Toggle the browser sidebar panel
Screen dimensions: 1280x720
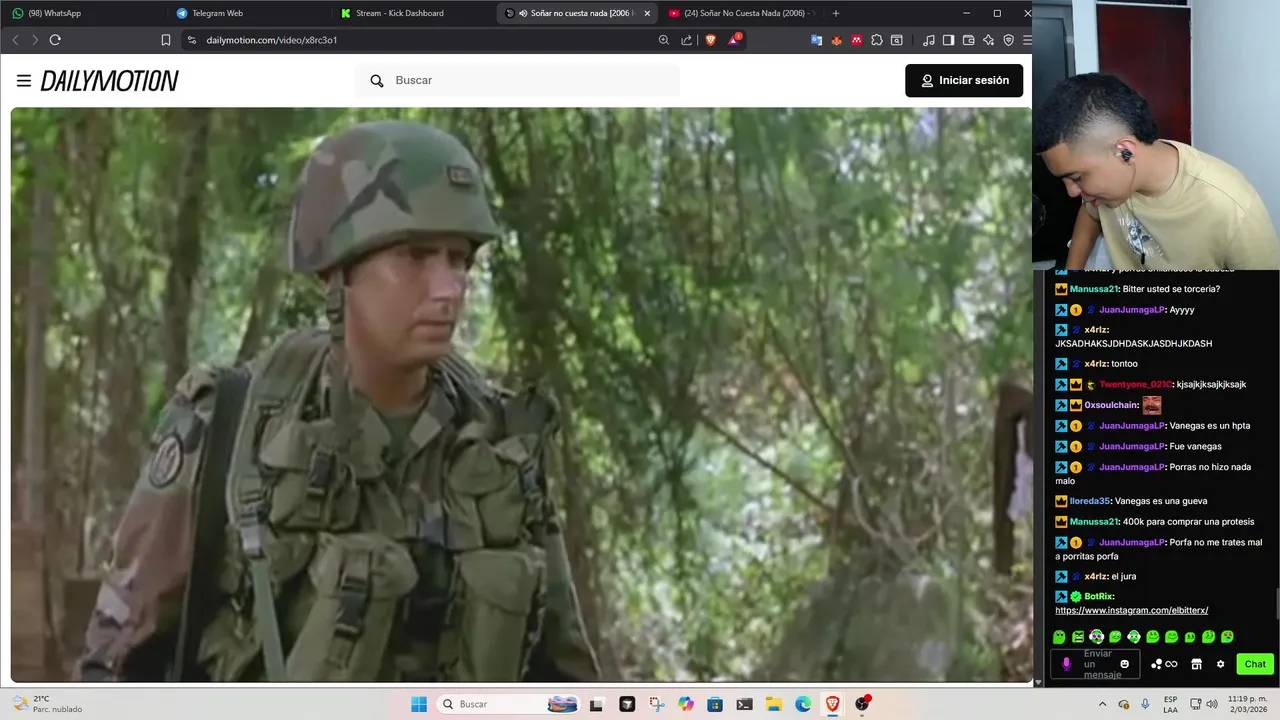949,40
